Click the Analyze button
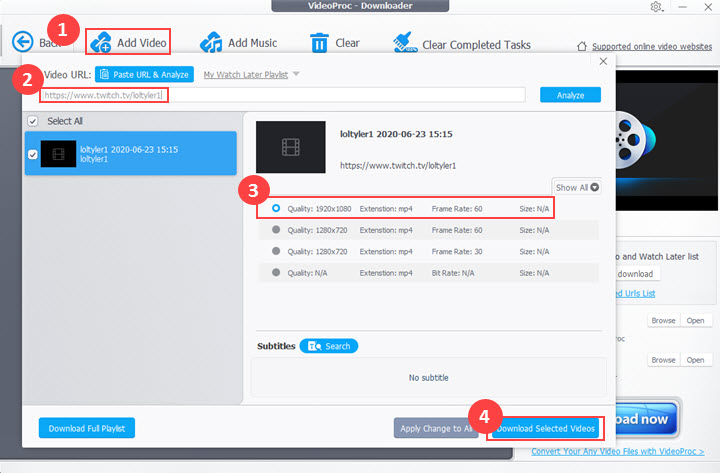 coord(570,95)
